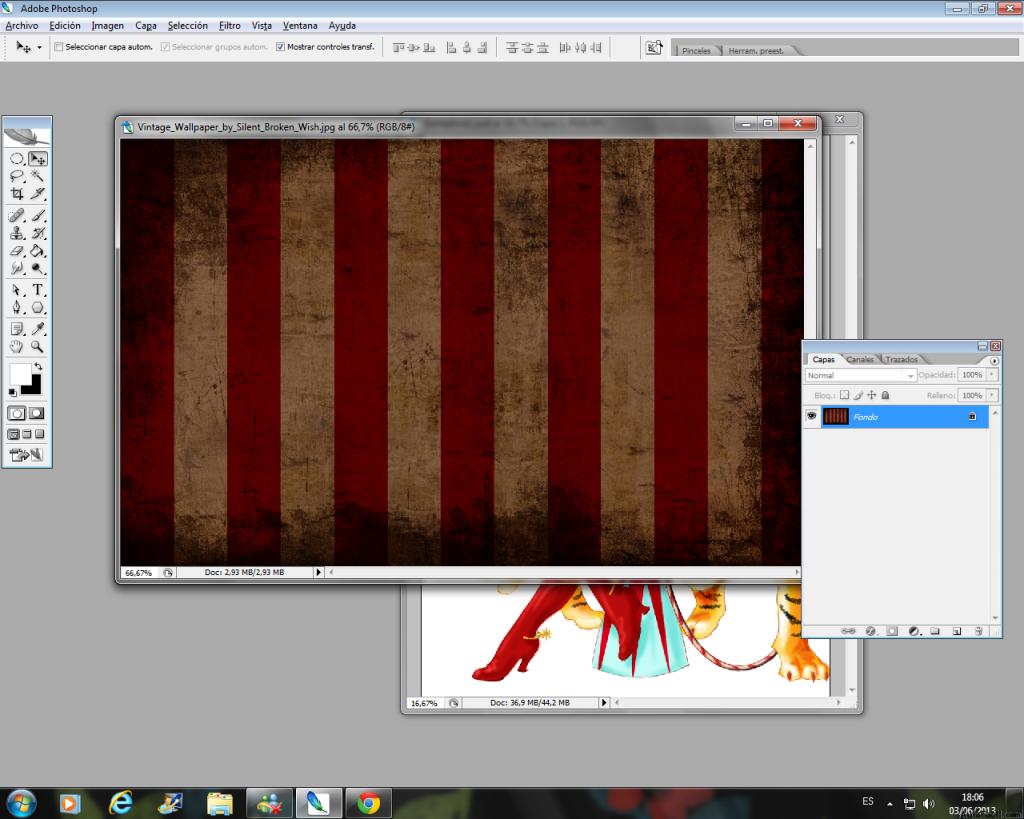Select the Magic Wand tool
Viewport: 1024px width, 819px height.
click(38, 176)
